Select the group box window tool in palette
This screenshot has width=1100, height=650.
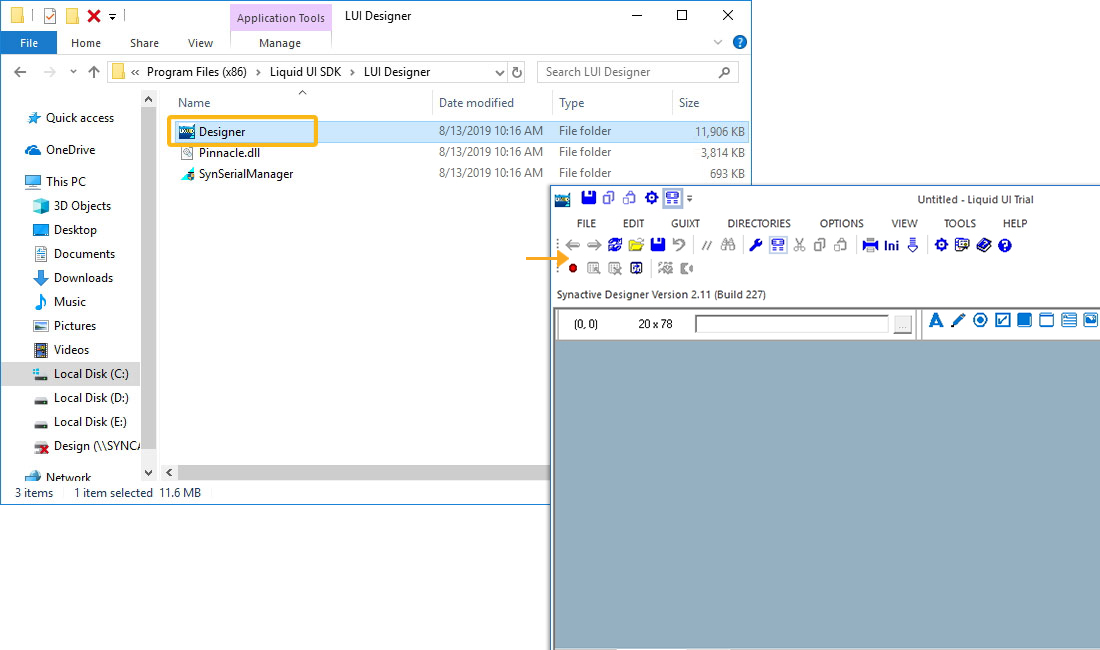tap(1046, 320)
